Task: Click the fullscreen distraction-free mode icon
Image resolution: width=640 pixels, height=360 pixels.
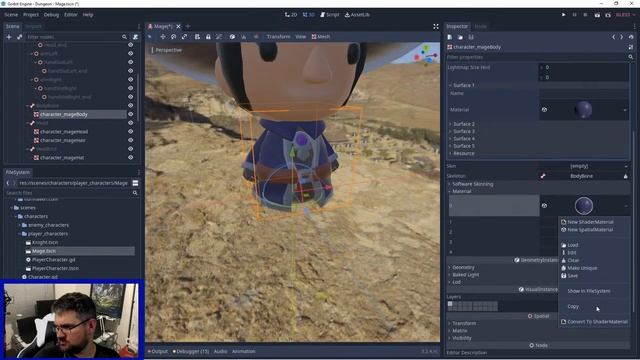Action: click(x=436, y=26)
